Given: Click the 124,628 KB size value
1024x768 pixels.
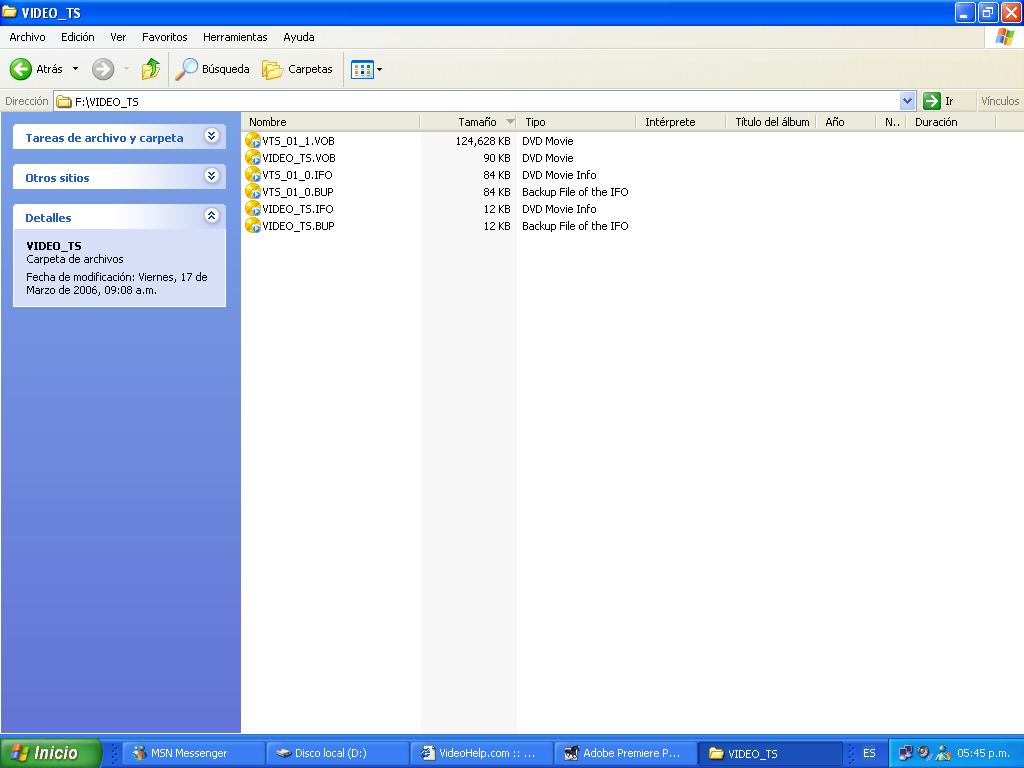Looking at the screenshot, I should 483,141.
